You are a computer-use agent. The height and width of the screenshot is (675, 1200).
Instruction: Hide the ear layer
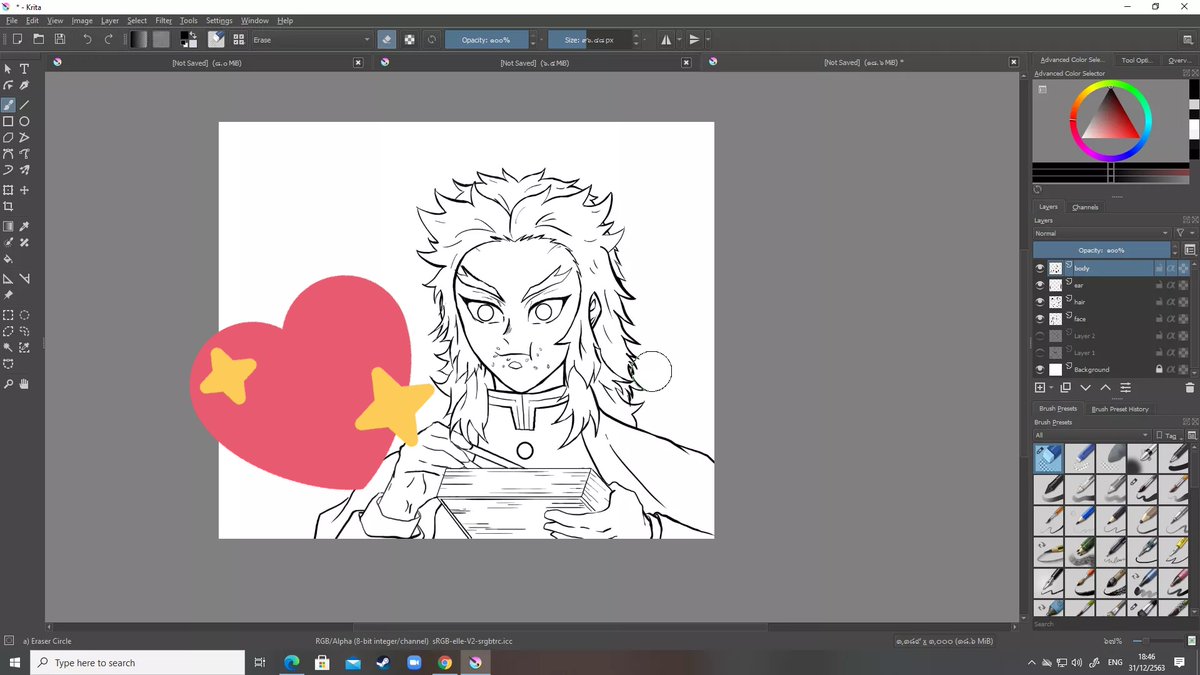click(x=1040, y=285)
